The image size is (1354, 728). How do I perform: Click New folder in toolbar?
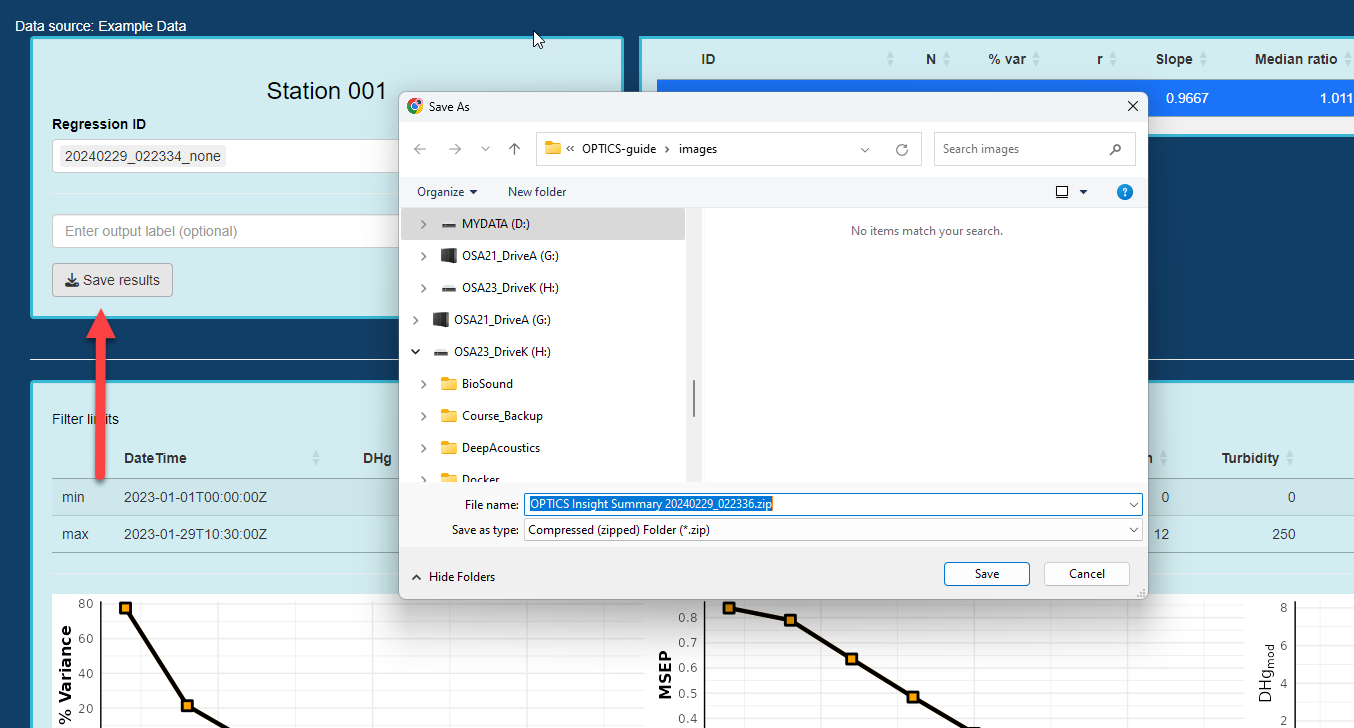537,192
